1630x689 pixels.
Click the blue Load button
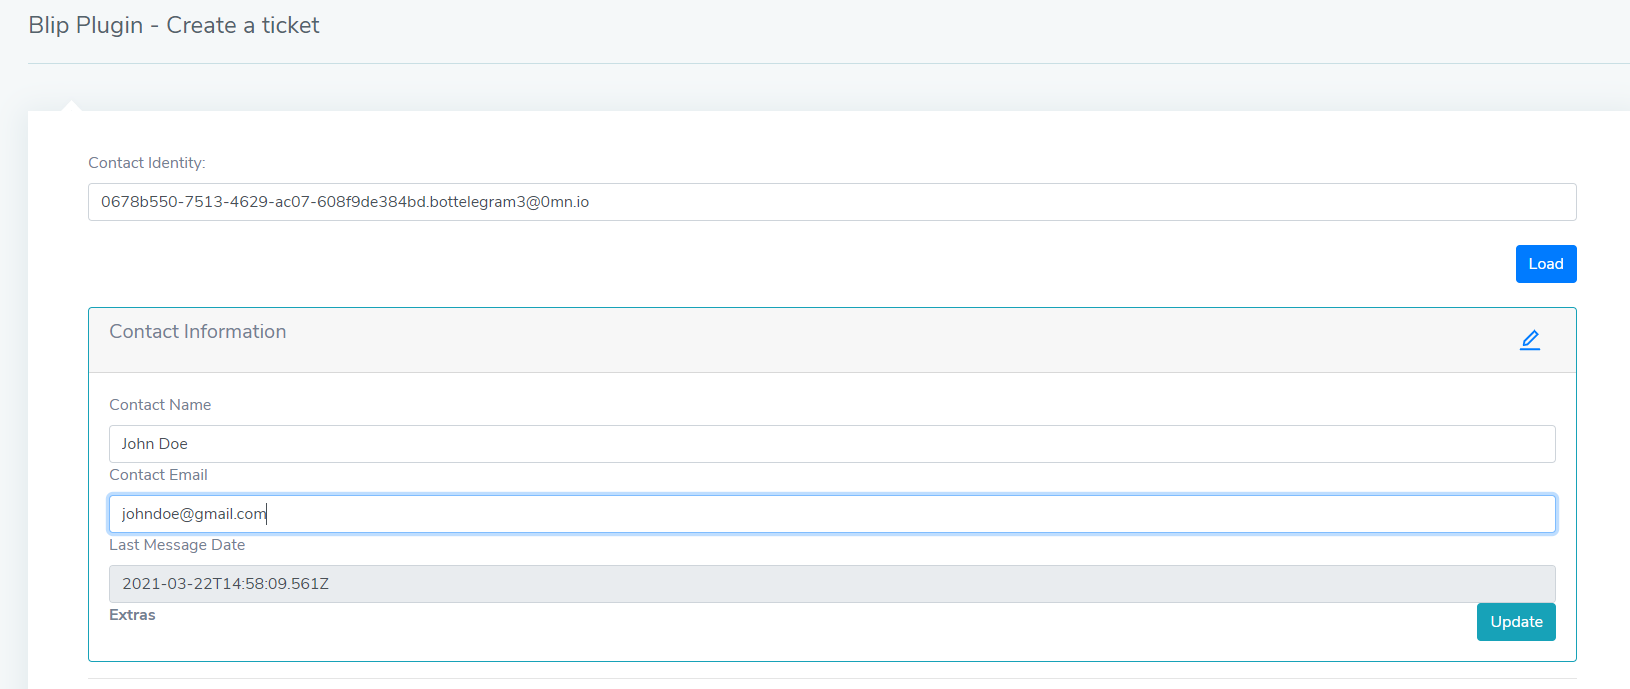tap(1546, 264)
